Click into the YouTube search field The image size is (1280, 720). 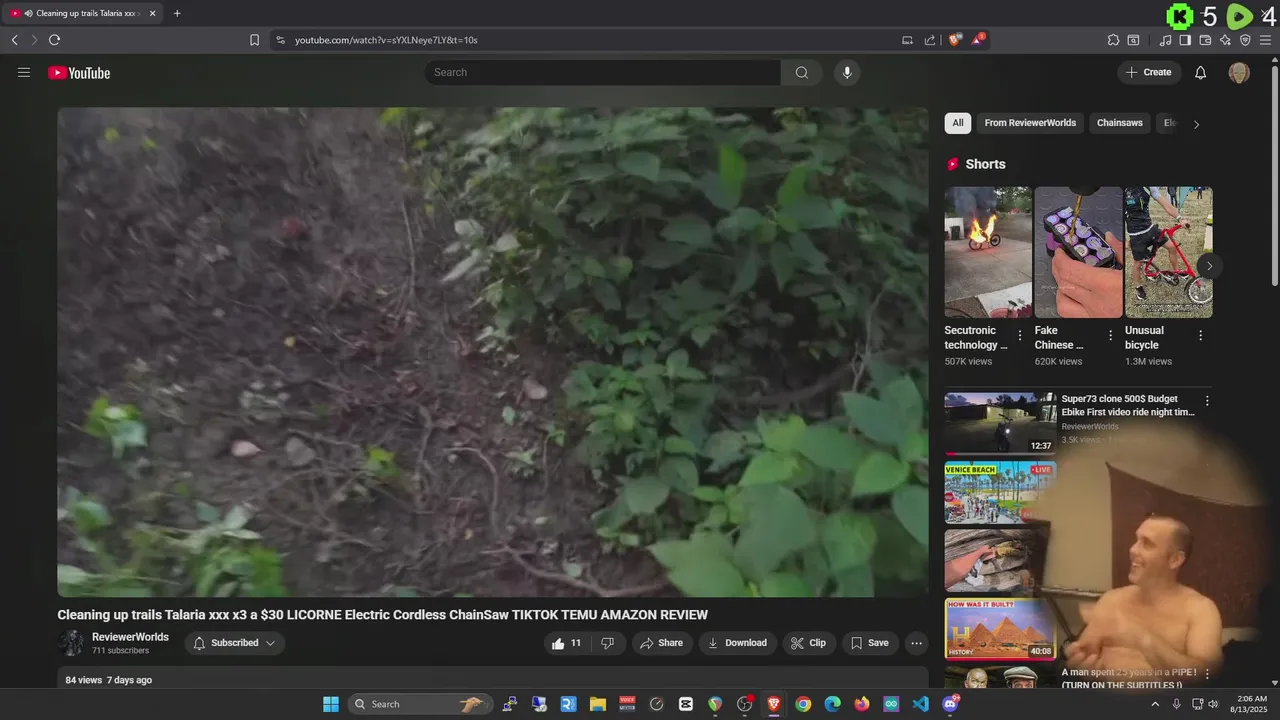coord(603,72)
